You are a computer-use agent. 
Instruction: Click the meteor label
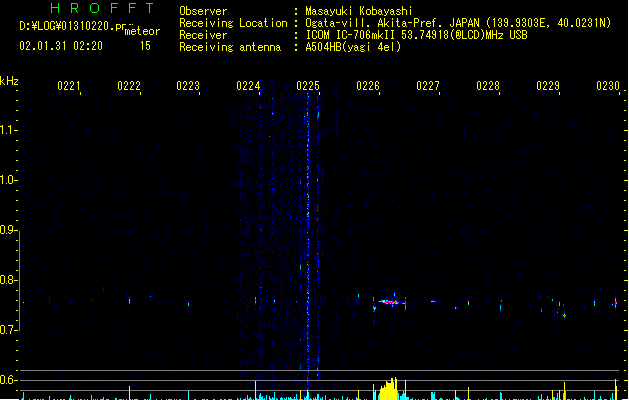[142, 31]
